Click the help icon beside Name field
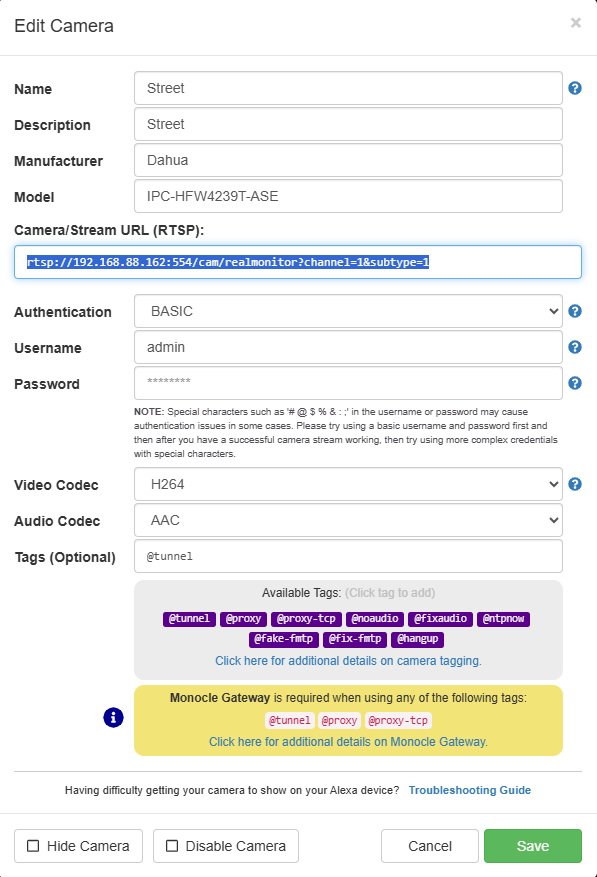Screen dimensions: 597x877 point(575,88)
